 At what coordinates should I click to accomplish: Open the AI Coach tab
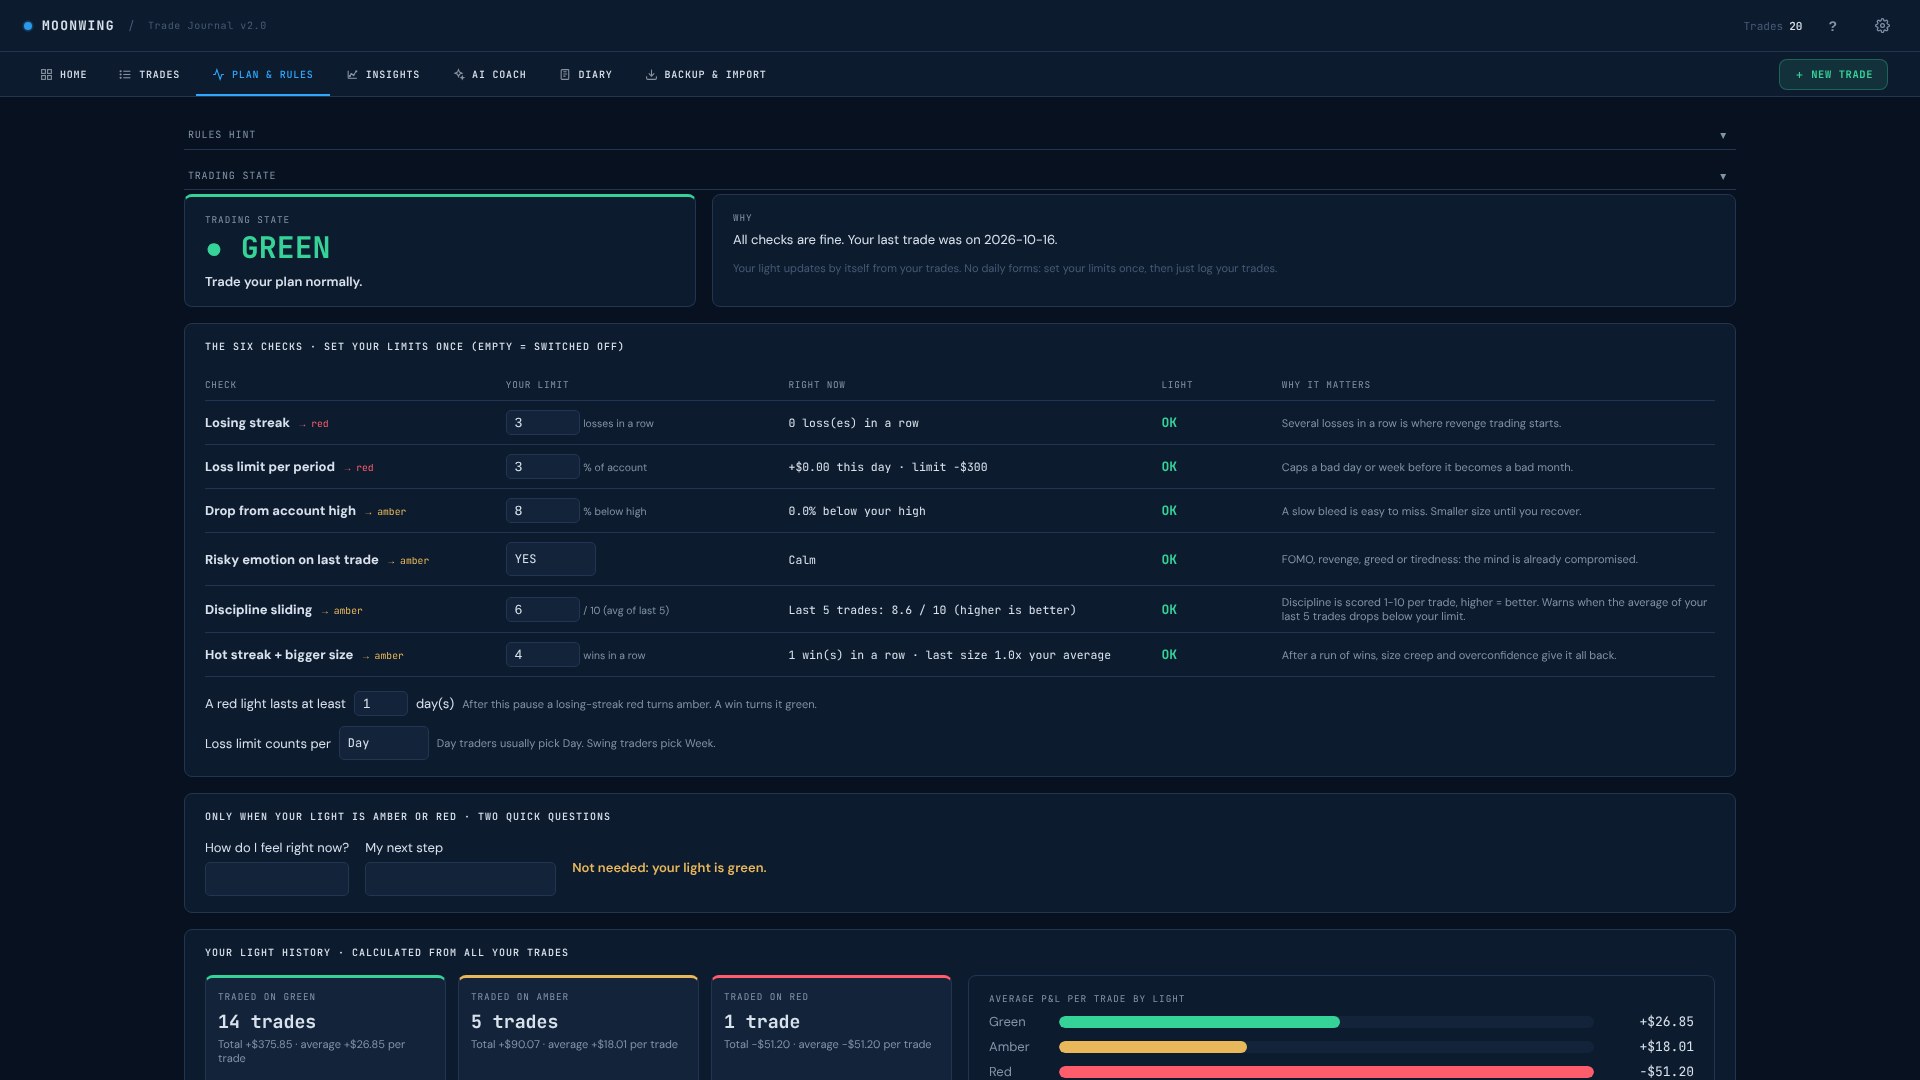click(x=490, y=75)
